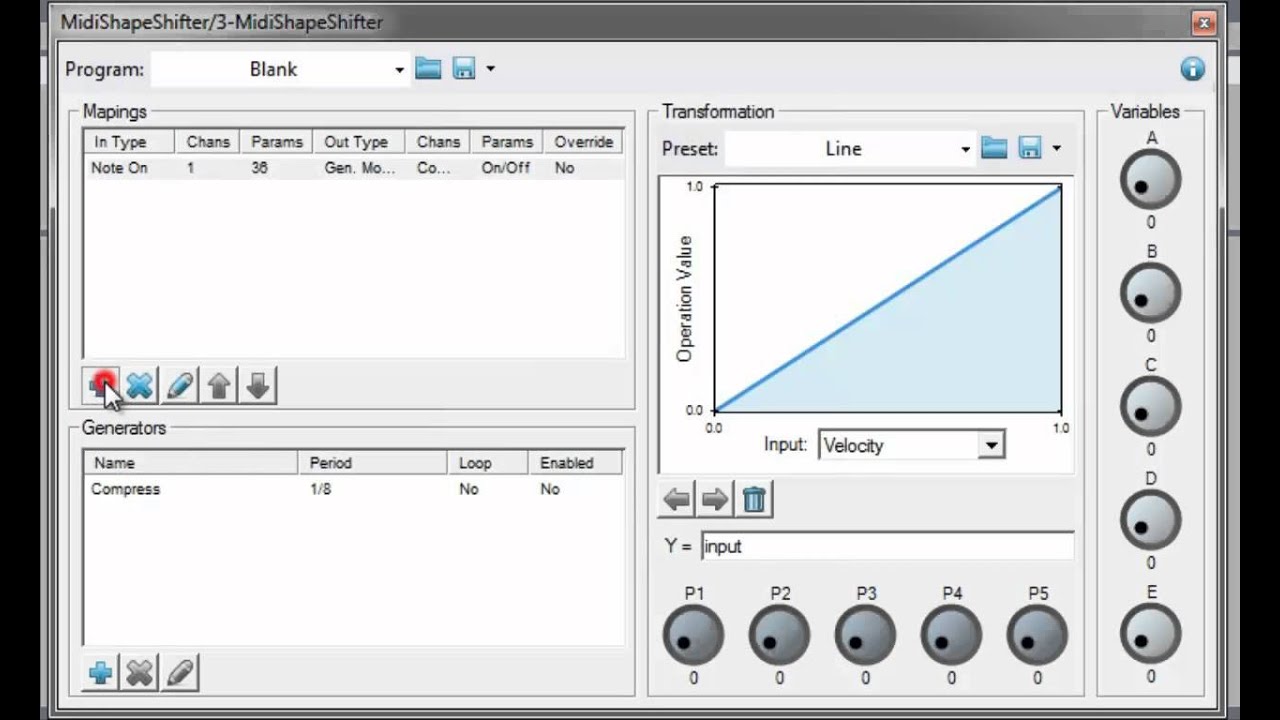Screen dimensions: 1280x720
Task: Click the trash can delete icon
Action: pos(755,499)
